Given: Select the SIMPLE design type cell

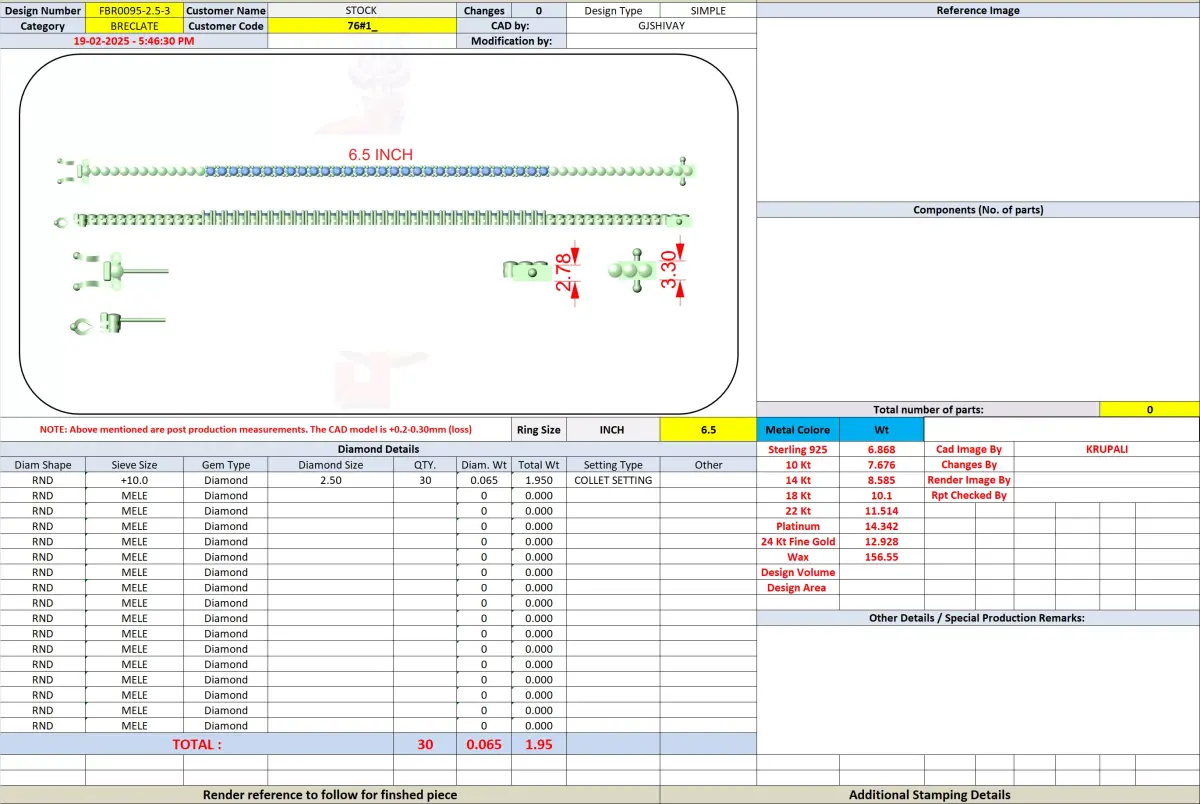Looking at the screenshot, I should pos(708,10).
